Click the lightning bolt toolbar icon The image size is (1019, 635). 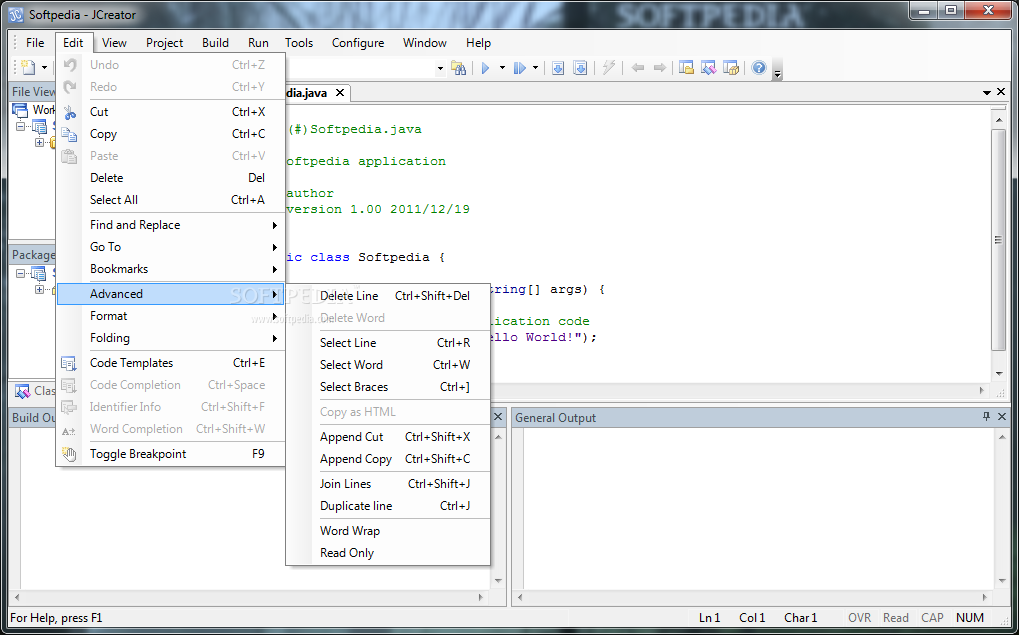(x=609, y=68)
